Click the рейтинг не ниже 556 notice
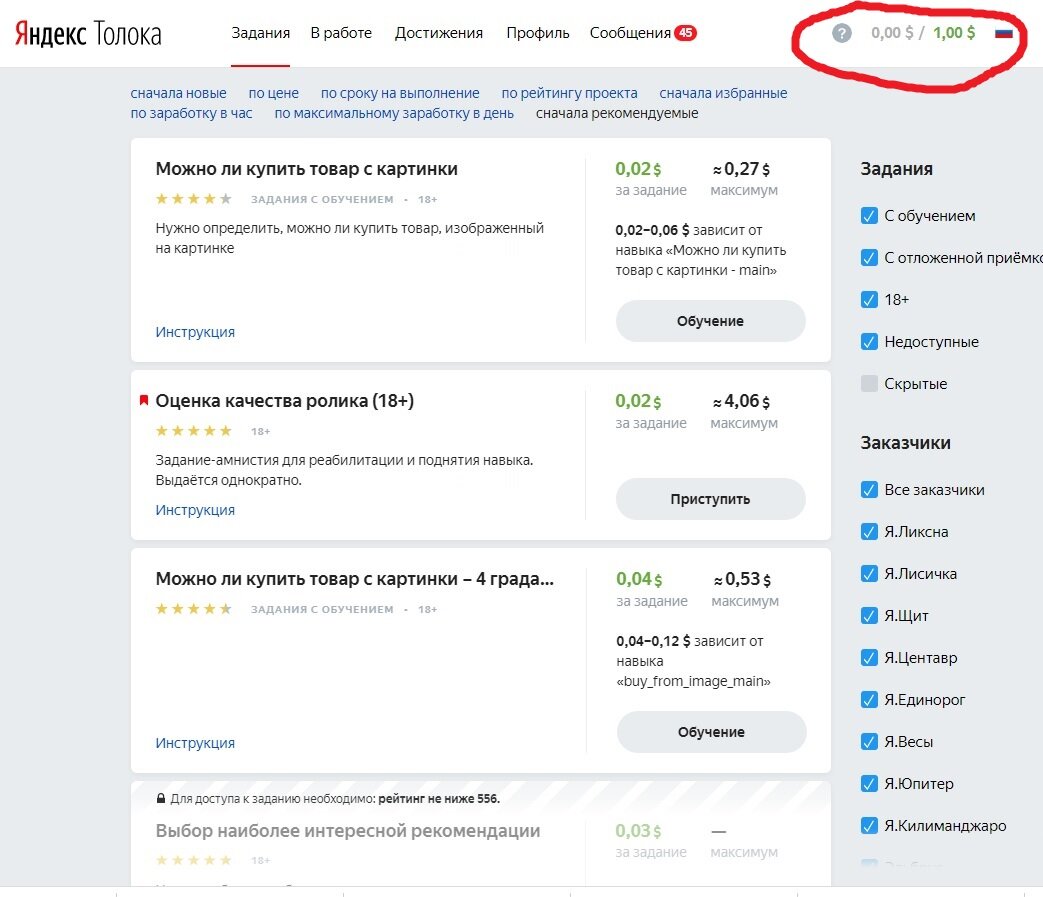The height and width of the screenshot is (897, 1043). (x=439, y=799)
